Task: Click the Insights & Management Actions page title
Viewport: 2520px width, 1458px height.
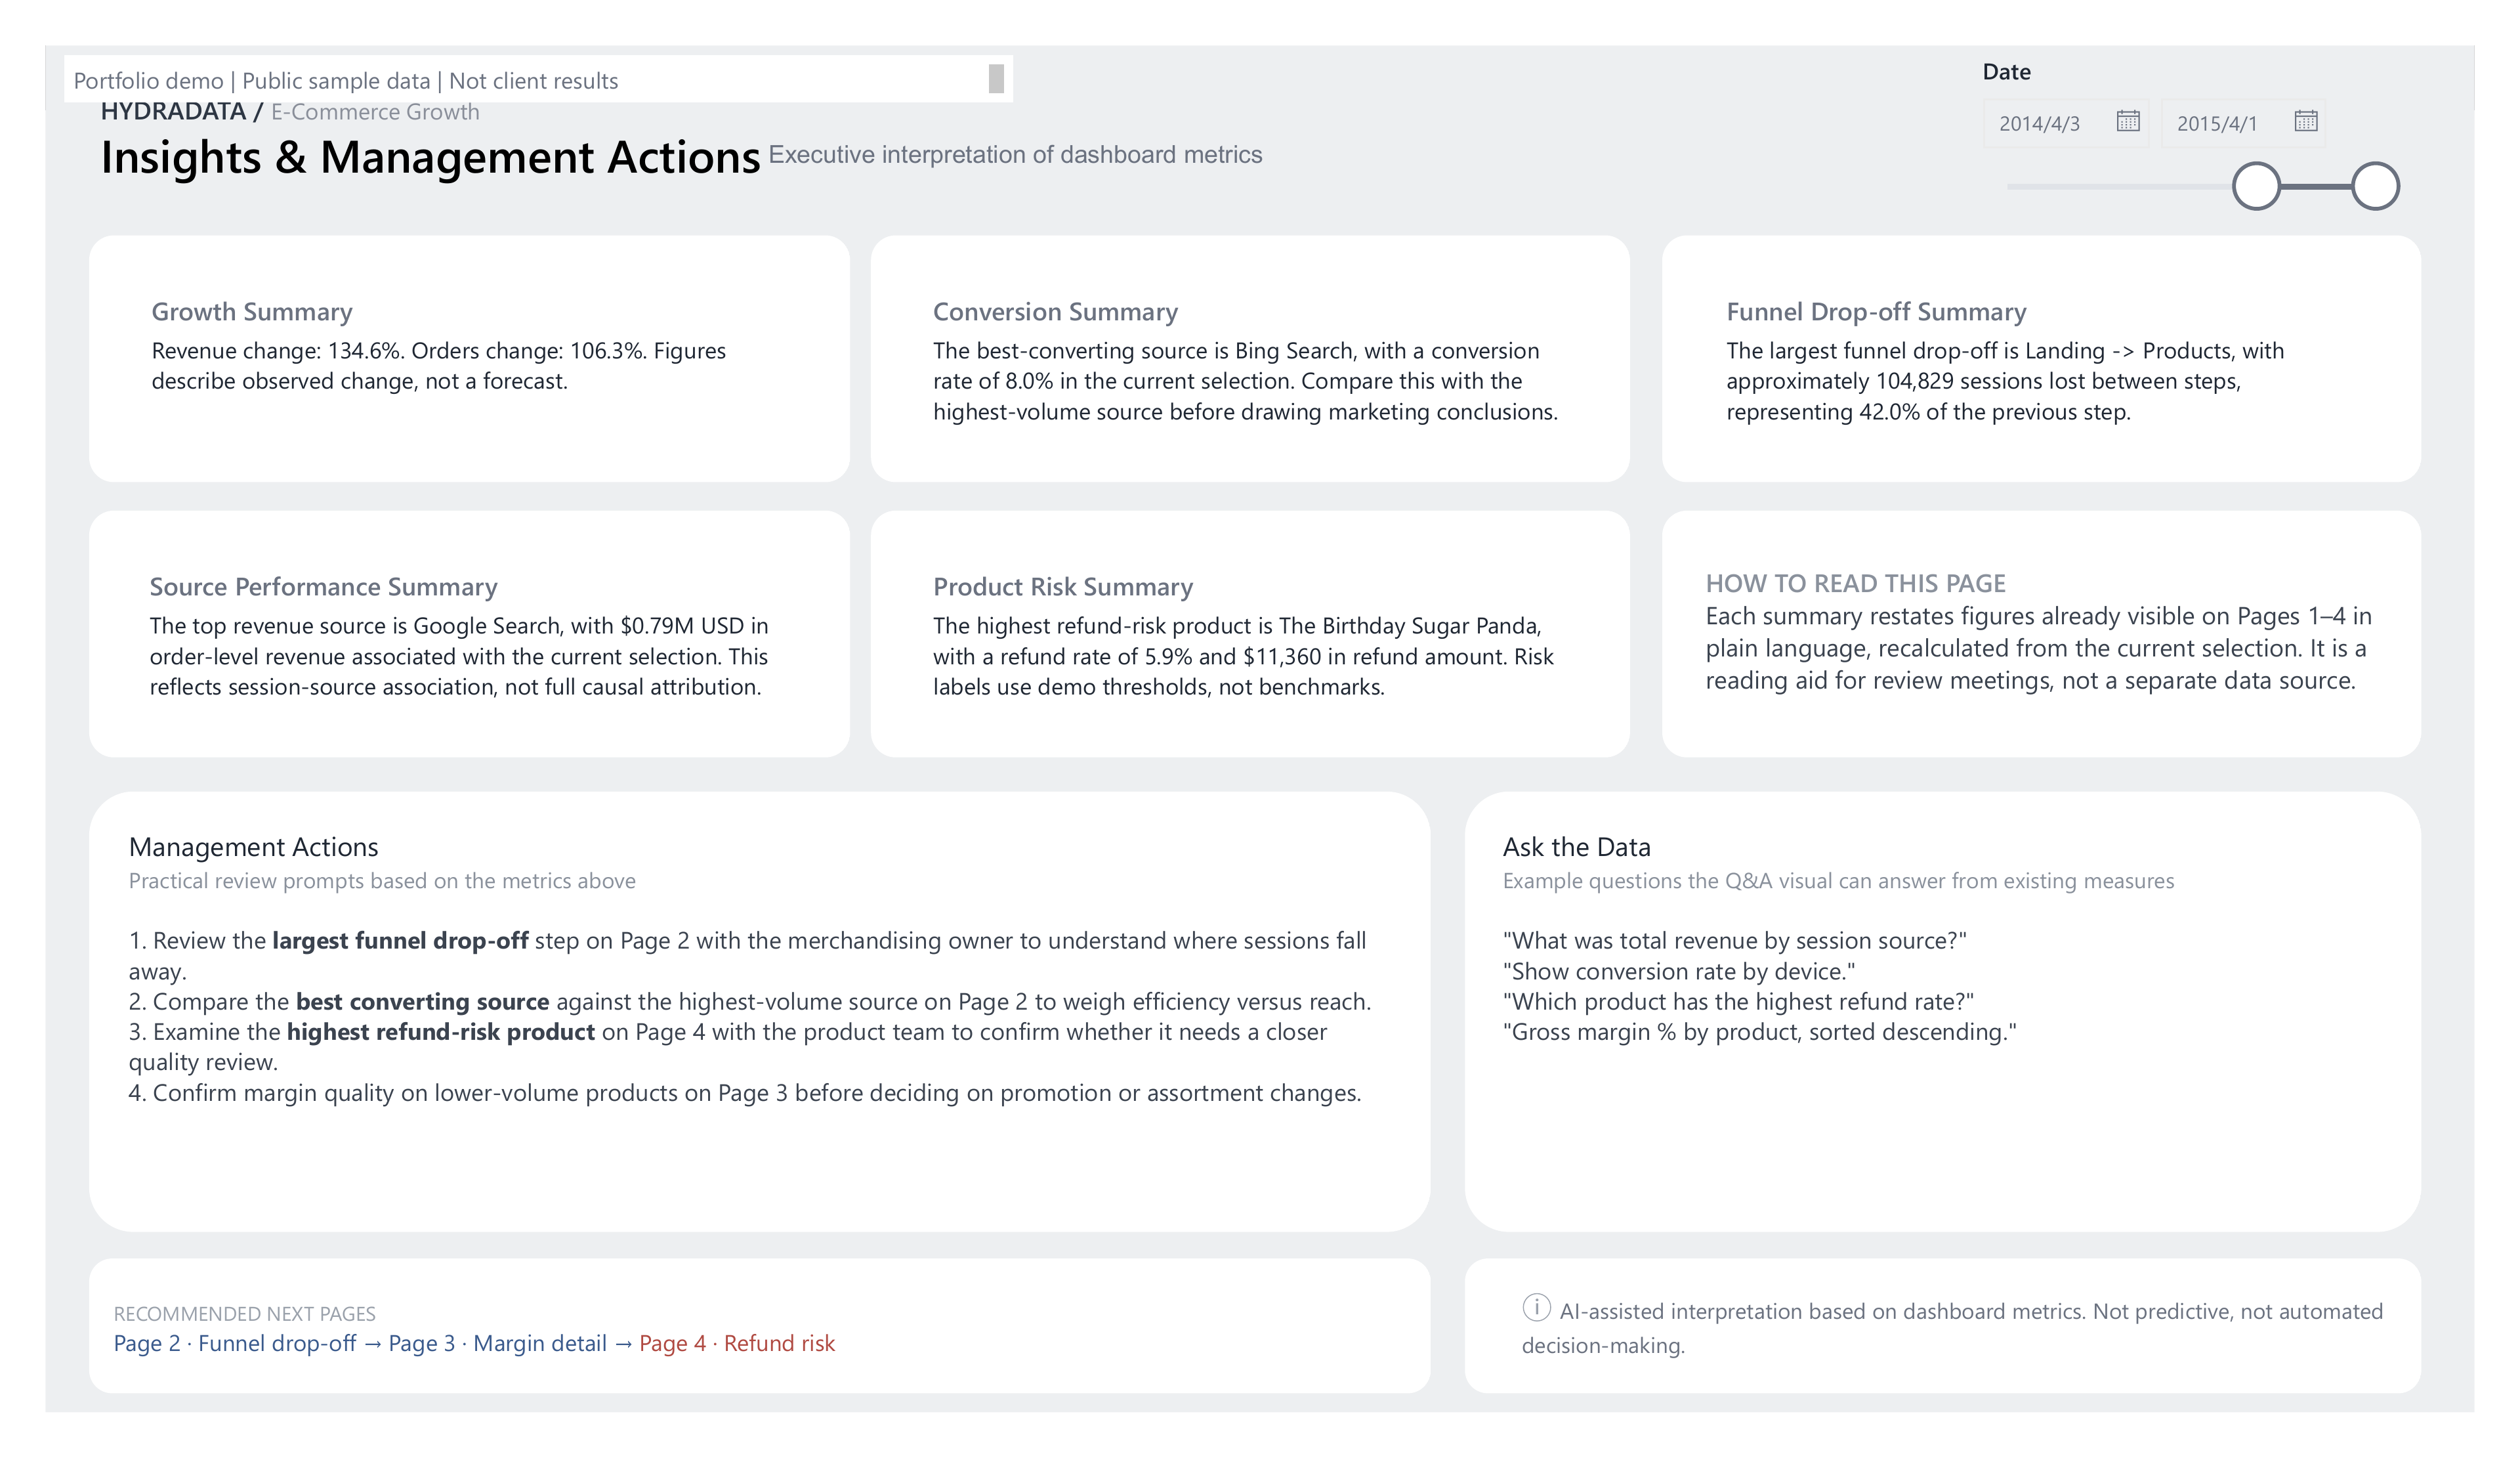Action: (430, 157)
